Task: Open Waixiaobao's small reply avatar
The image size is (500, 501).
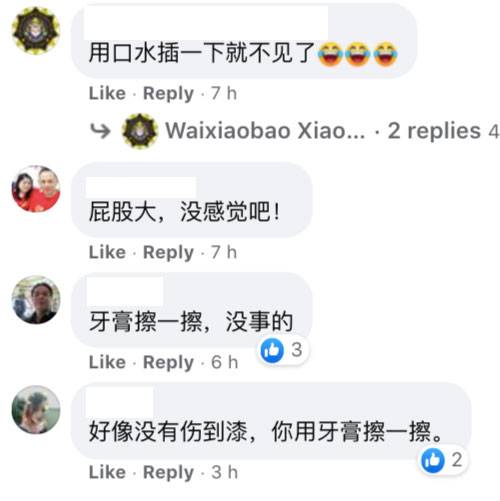Action: (x=140, y=131)
